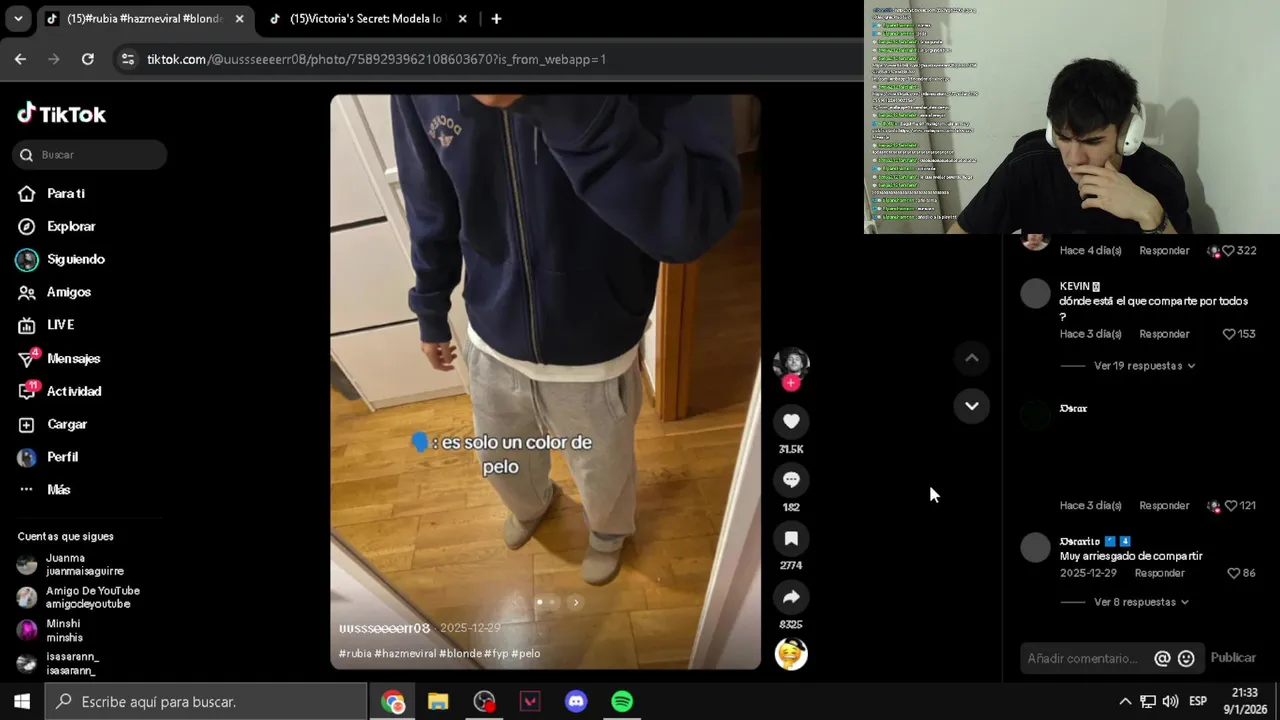Open the emoji picker in the comment box
Screen dimensions: 1280x720
pos(1186,658)
